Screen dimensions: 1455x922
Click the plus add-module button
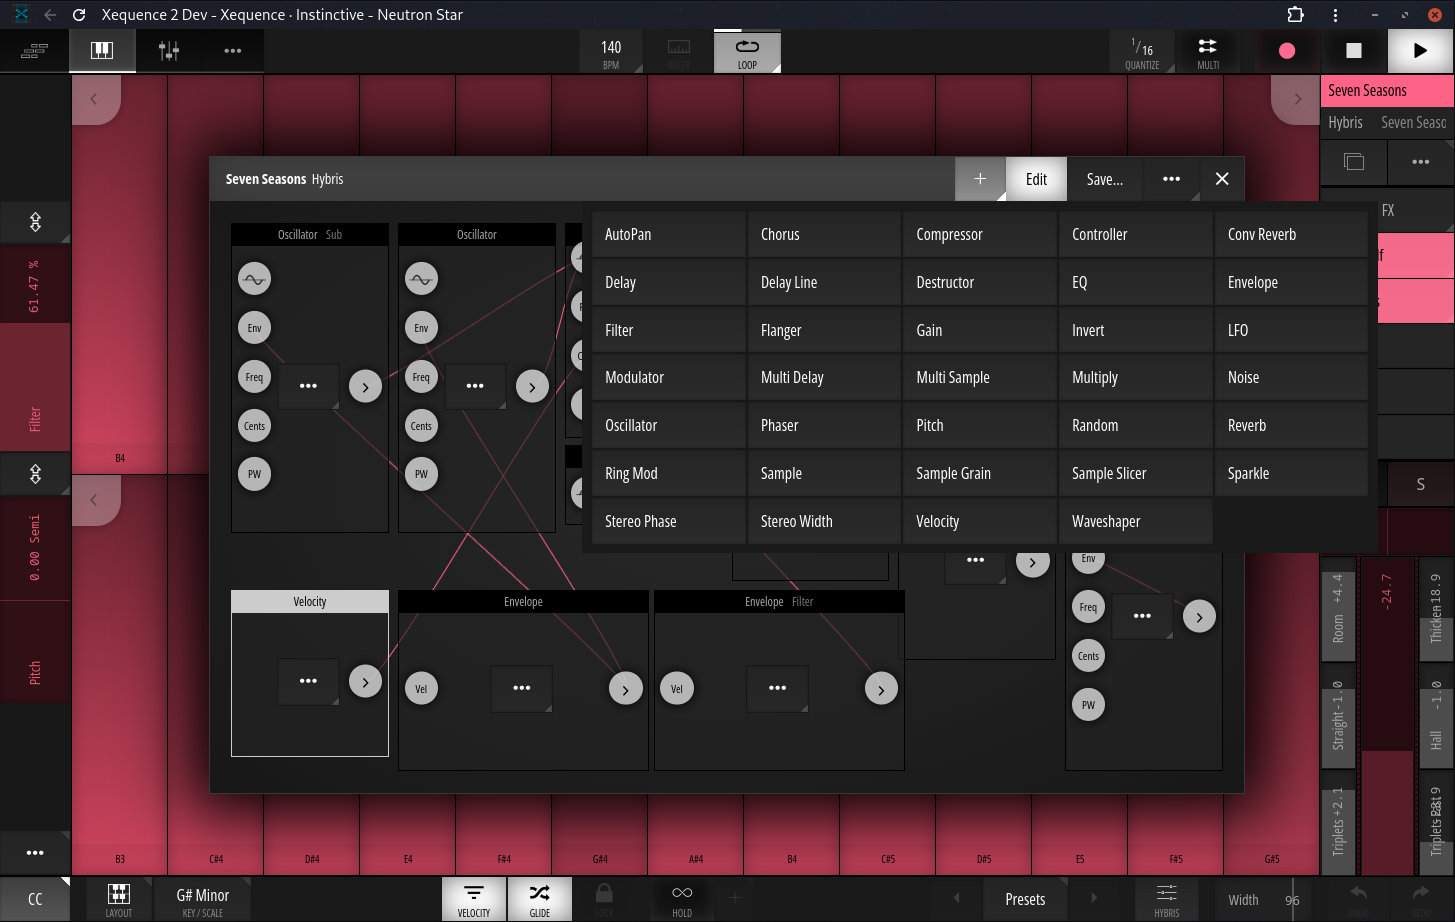click(980, 179)
